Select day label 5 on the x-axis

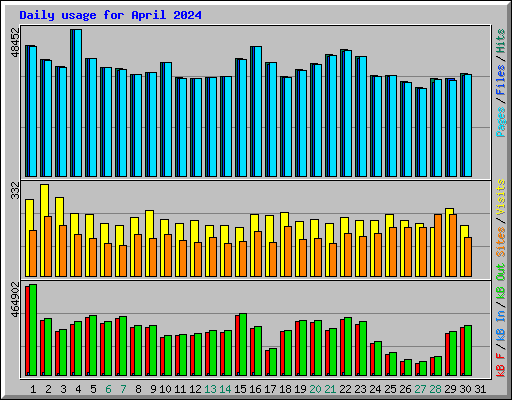pyautogui.click(x=93, y=389)
